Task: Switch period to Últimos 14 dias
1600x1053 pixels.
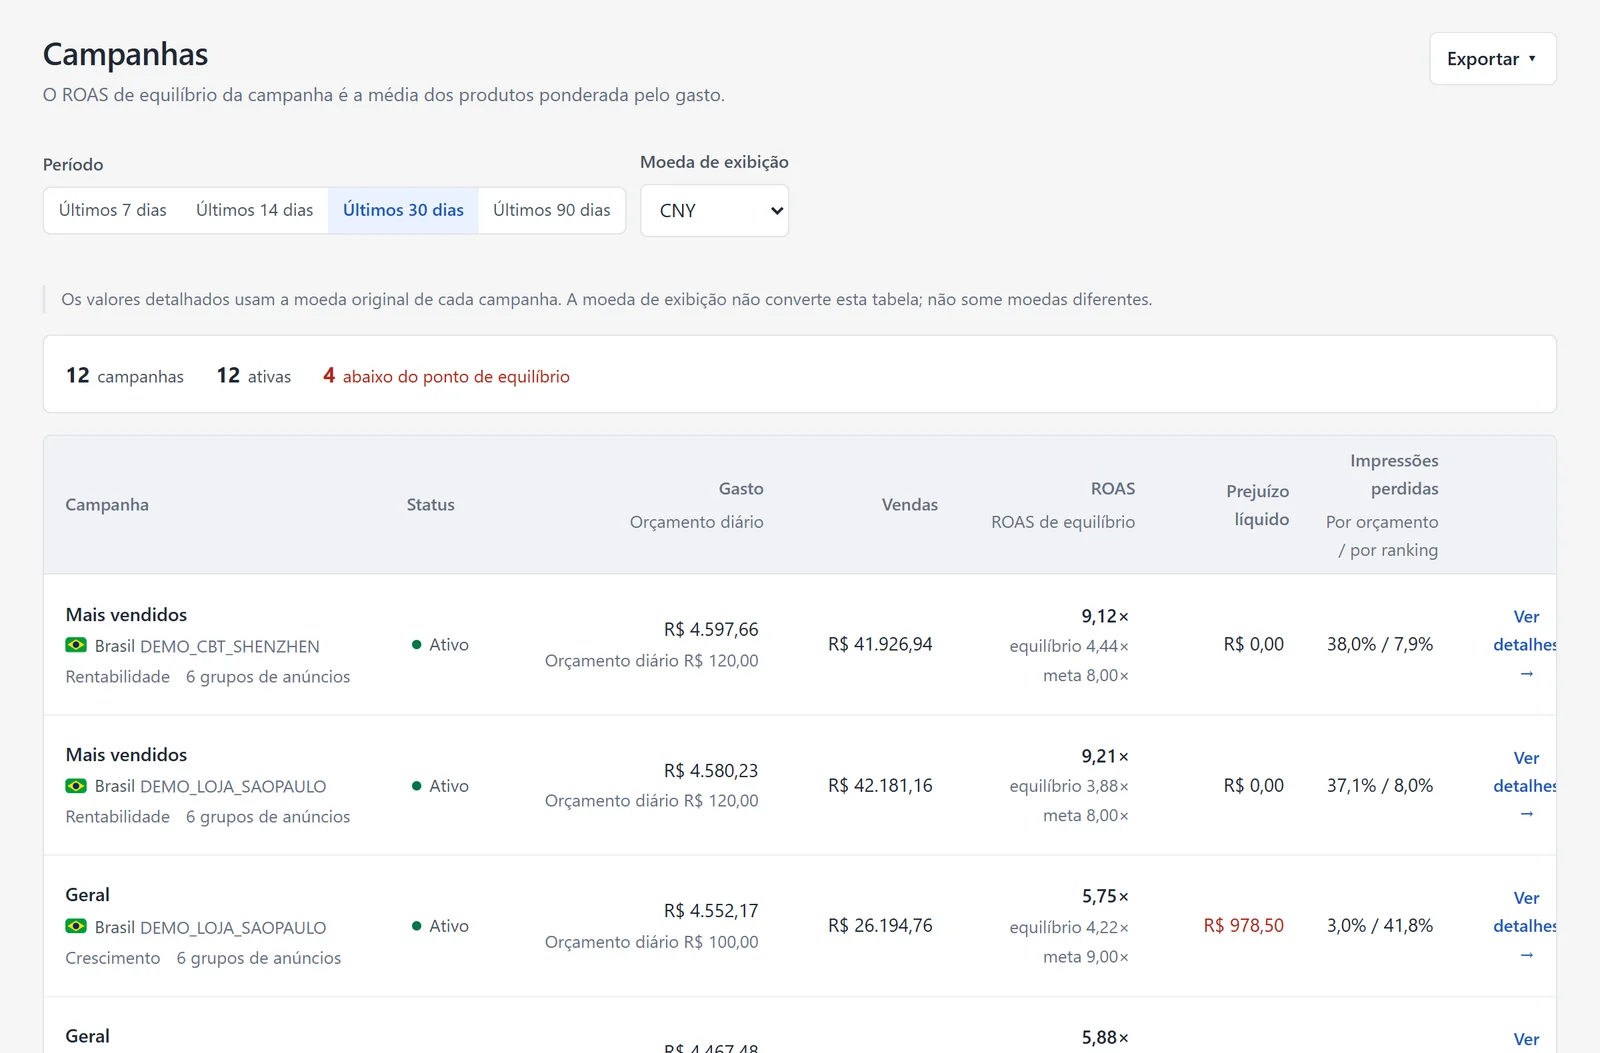Action: click(255, 210)
